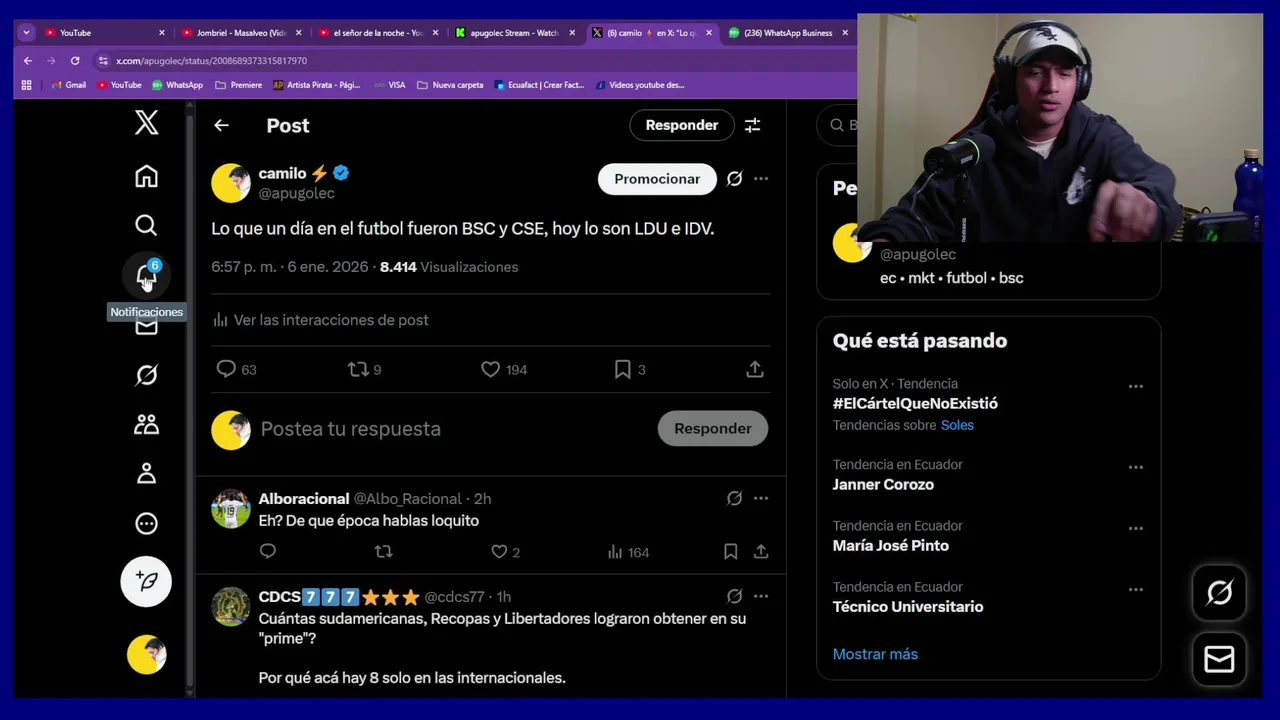Open the Home icon in X sidebar
Image resolution: width=1280 pixels, height=720 pixels.
click(146, 176)
